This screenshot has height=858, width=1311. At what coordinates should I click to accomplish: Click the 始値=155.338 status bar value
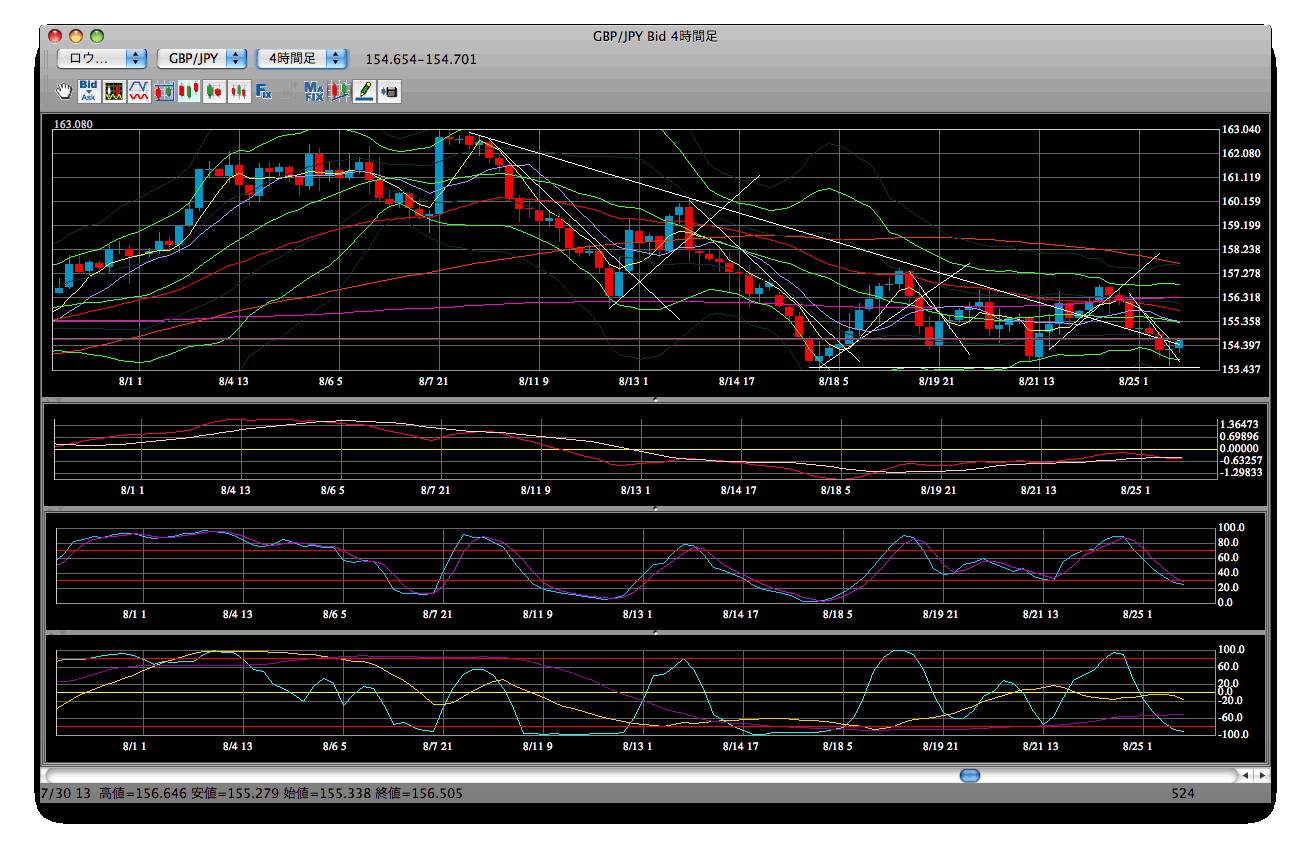[x=328, y=794]
